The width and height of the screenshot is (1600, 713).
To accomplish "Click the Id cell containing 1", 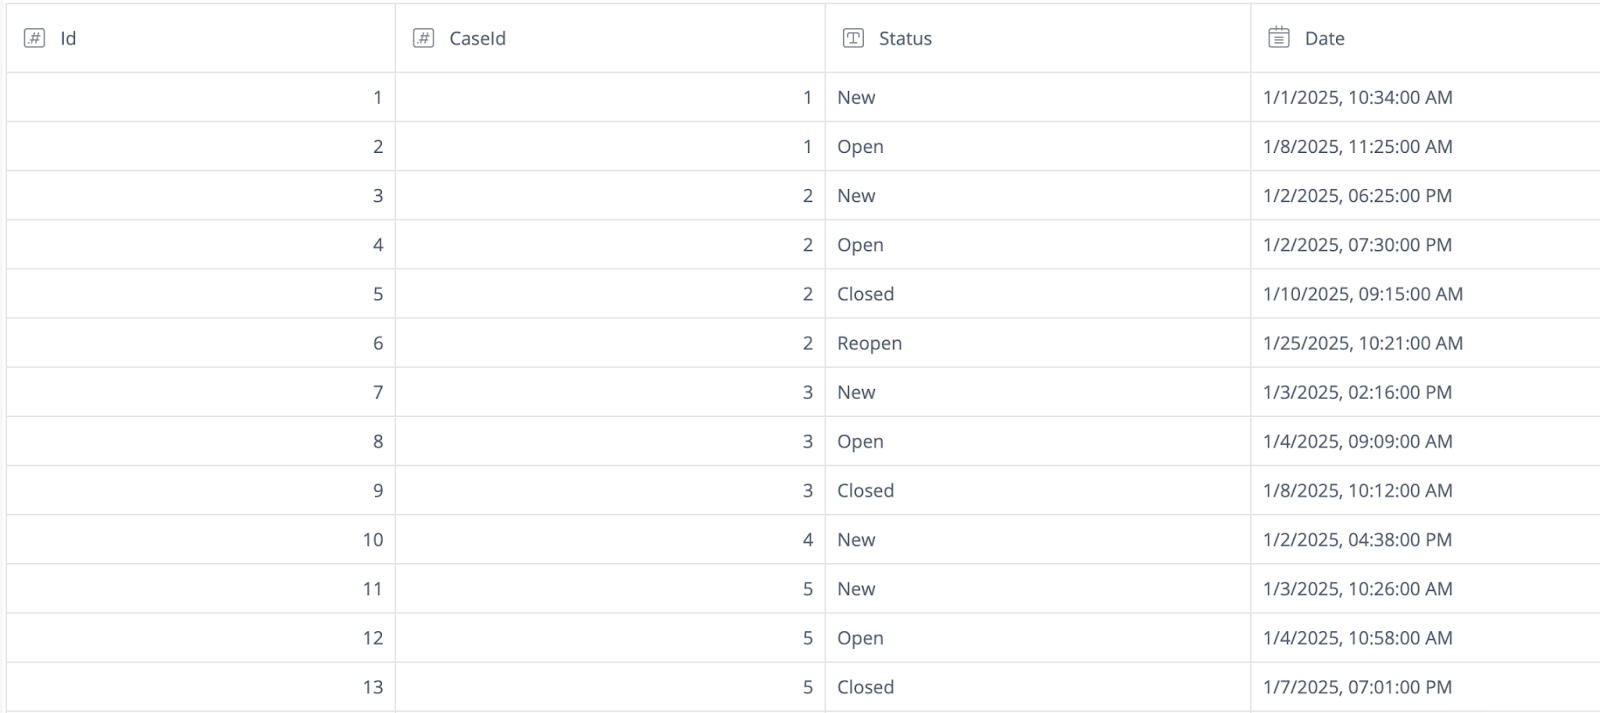I will tap(377, 97).
